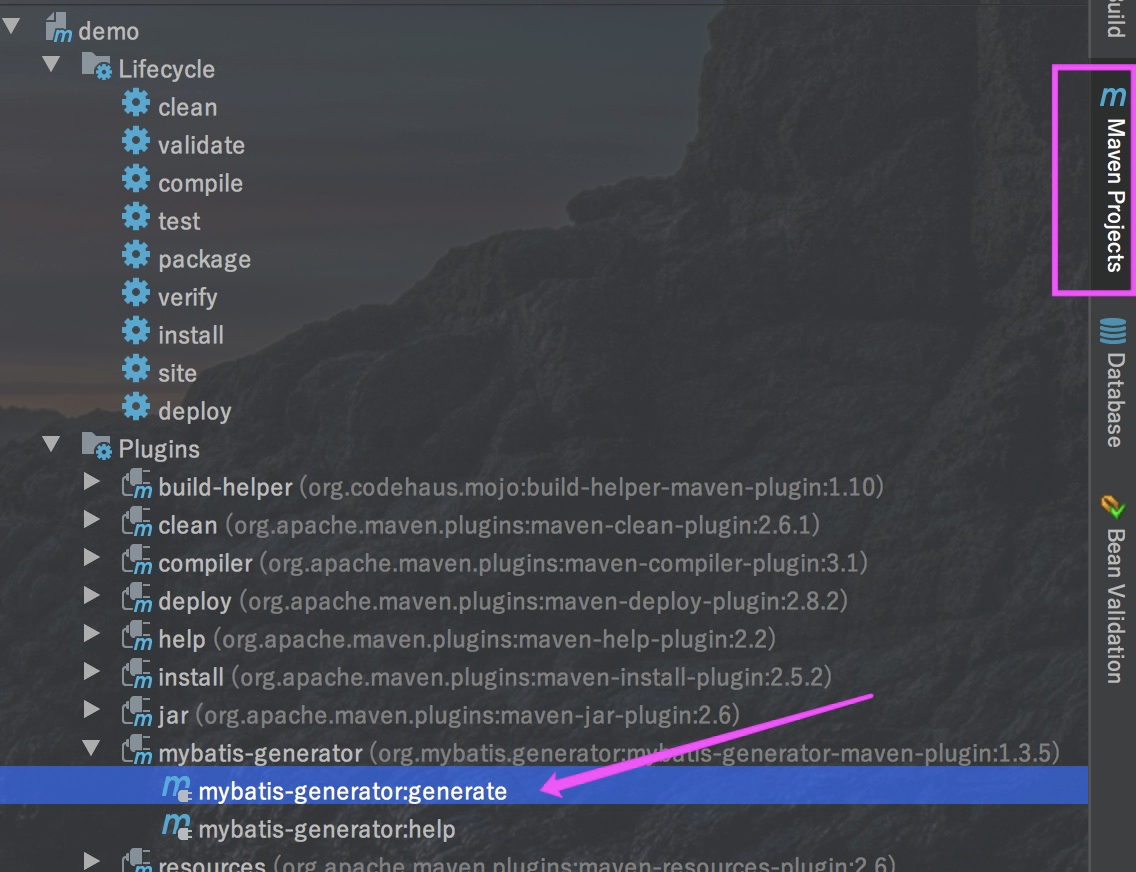The width and height of the screenshot is (1136, 872).
Task: Expand the deploy plugin node
Action: click(x=91, y=595)
